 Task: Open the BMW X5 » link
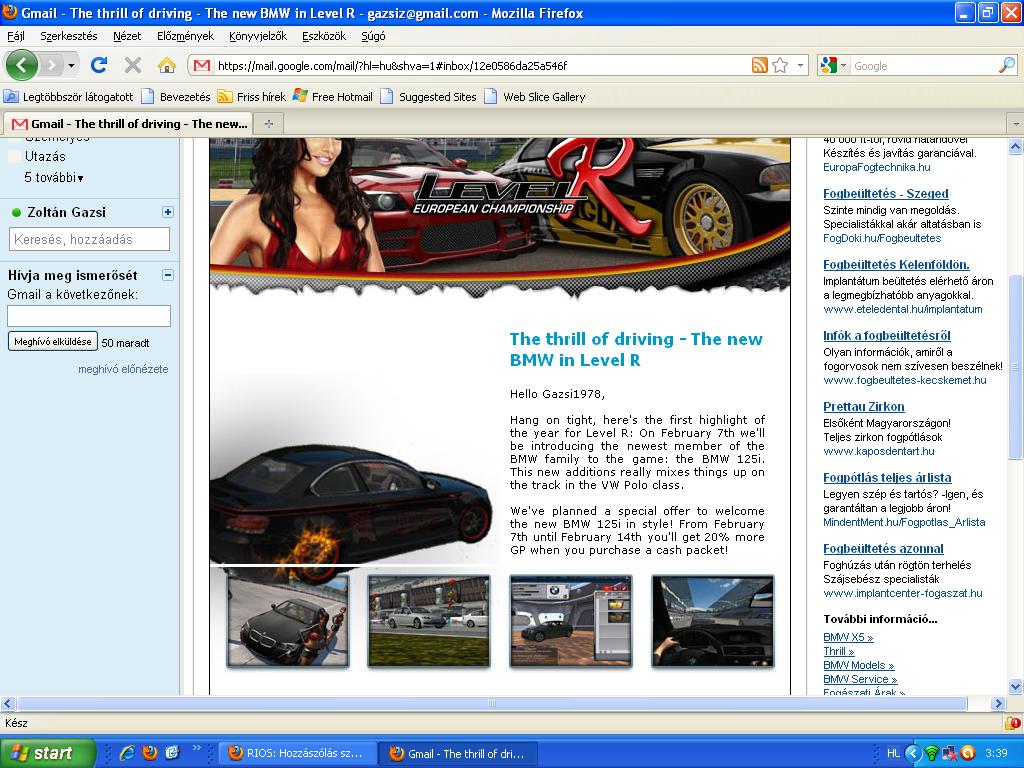[848, 637]
